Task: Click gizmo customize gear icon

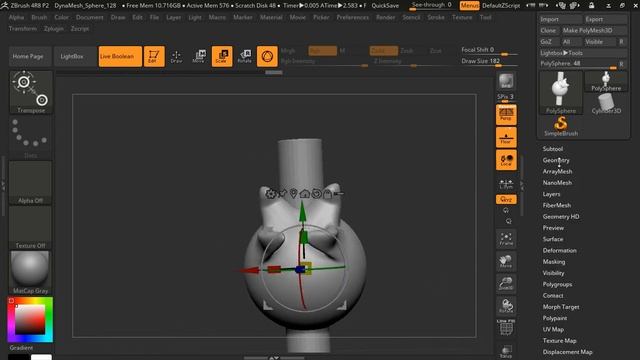Action: point(270,193)
